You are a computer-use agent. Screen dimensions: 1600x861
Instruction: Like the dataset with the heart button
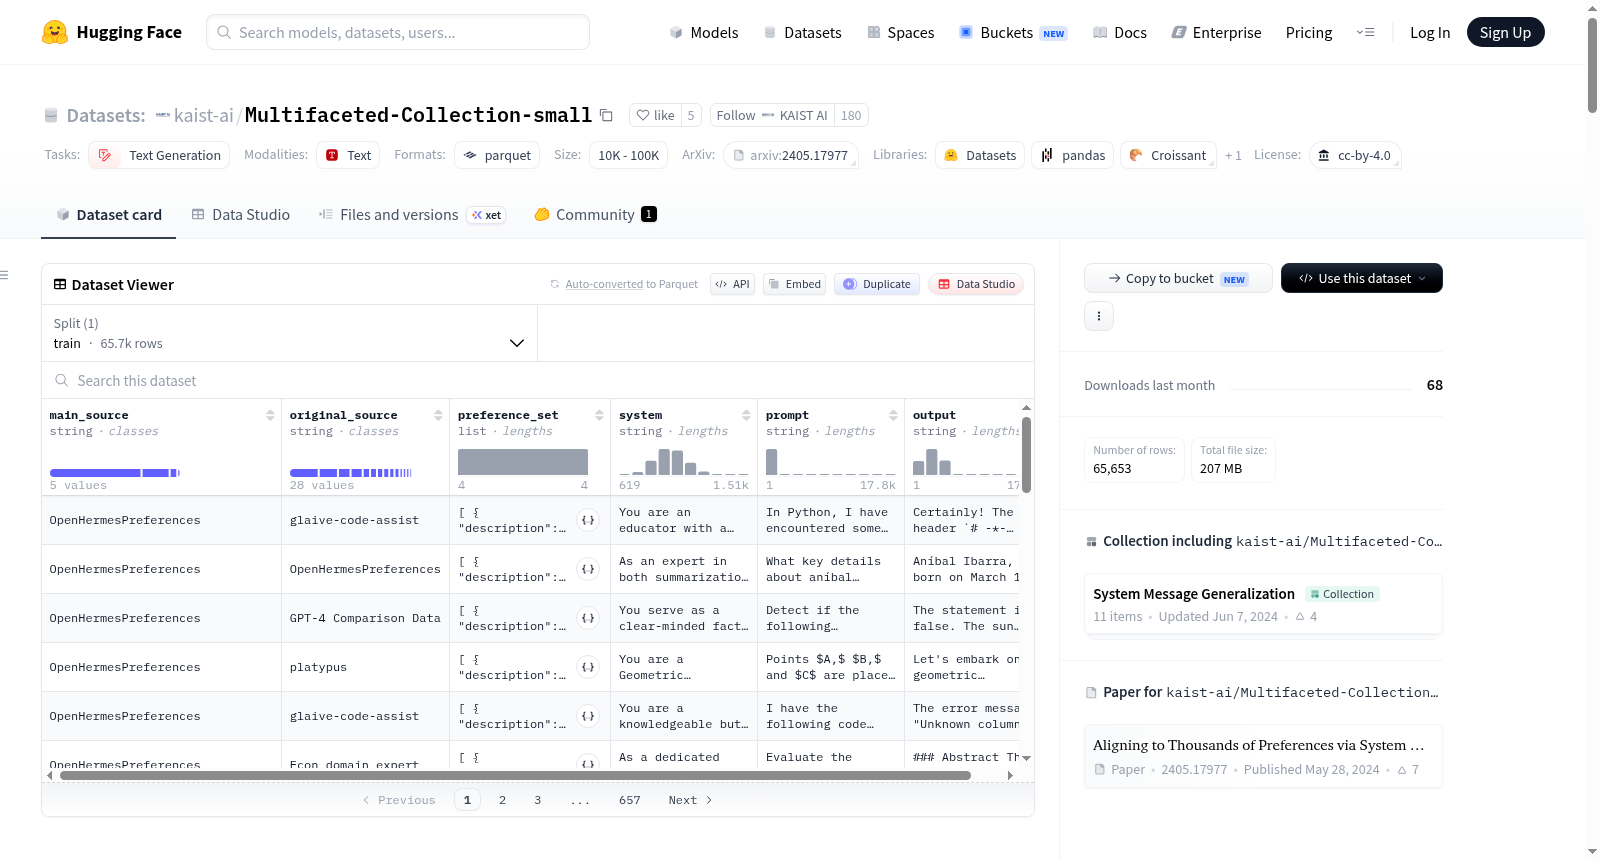pos(655,115)
